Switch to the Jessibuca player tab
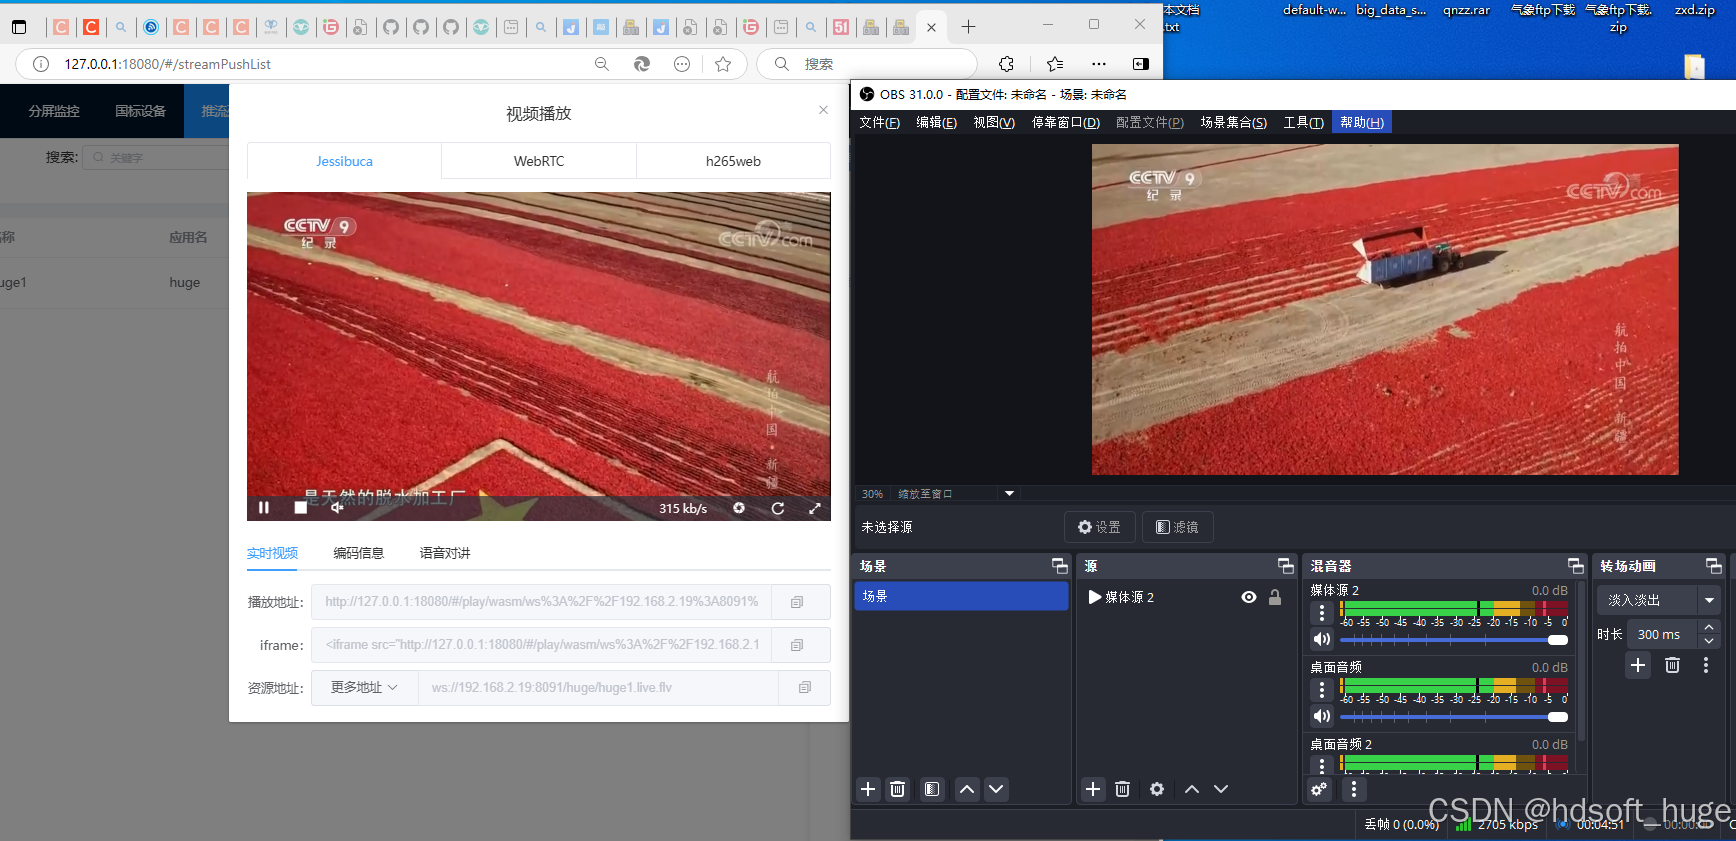This screenshot has width=1736, height=841. pos(344,161)
